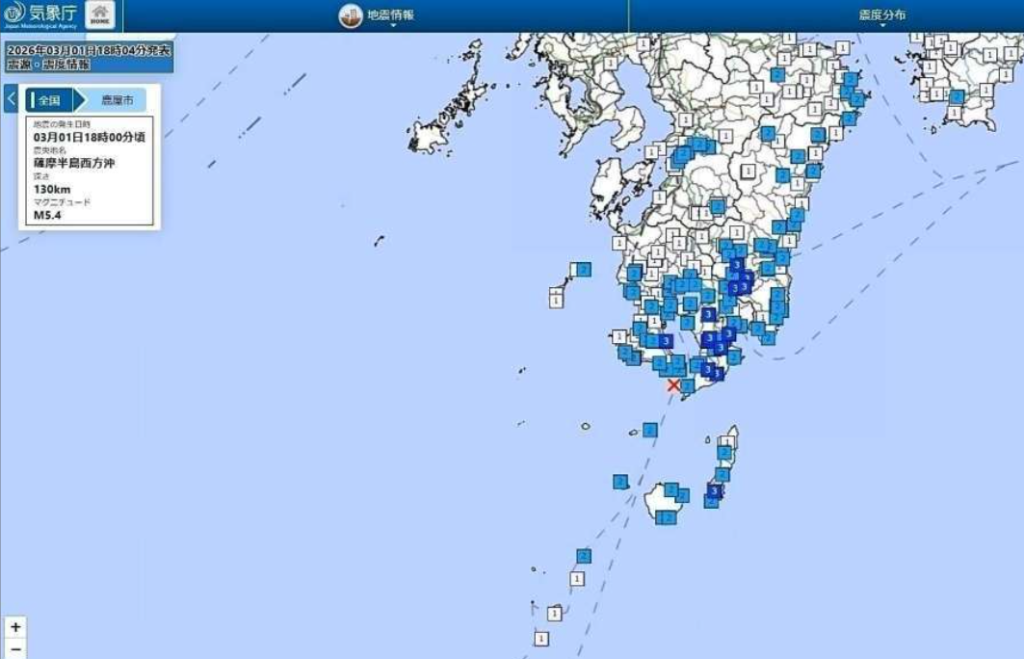Select the 全国 tab
Screen dimensions: 1024x659
[50, 99]
